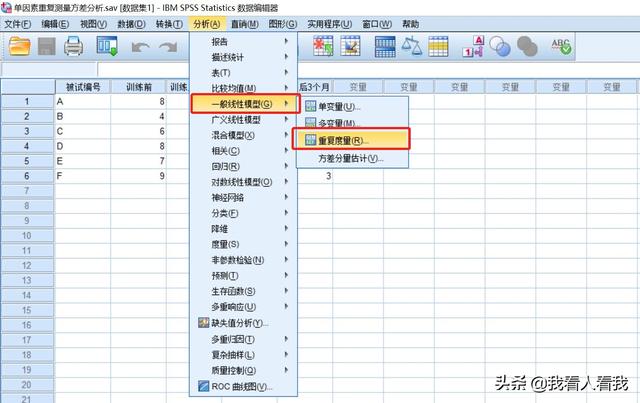The width and height of the screenshot is (640, 403).
Task: Open the Recall recent dialogs icon
Action: coord(107,46)
